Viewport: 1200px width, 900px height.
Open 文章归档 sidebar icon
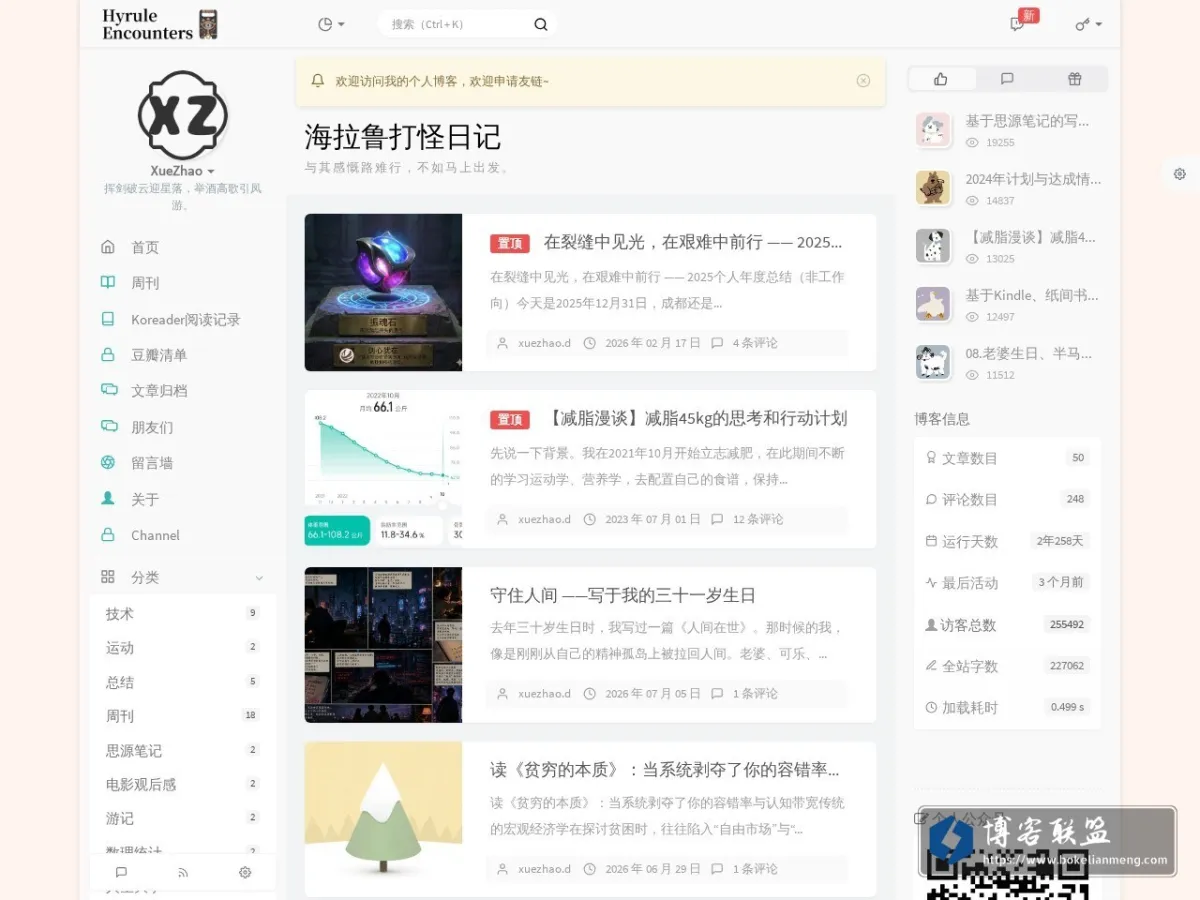pyautogui.click(x=108, y=391)
